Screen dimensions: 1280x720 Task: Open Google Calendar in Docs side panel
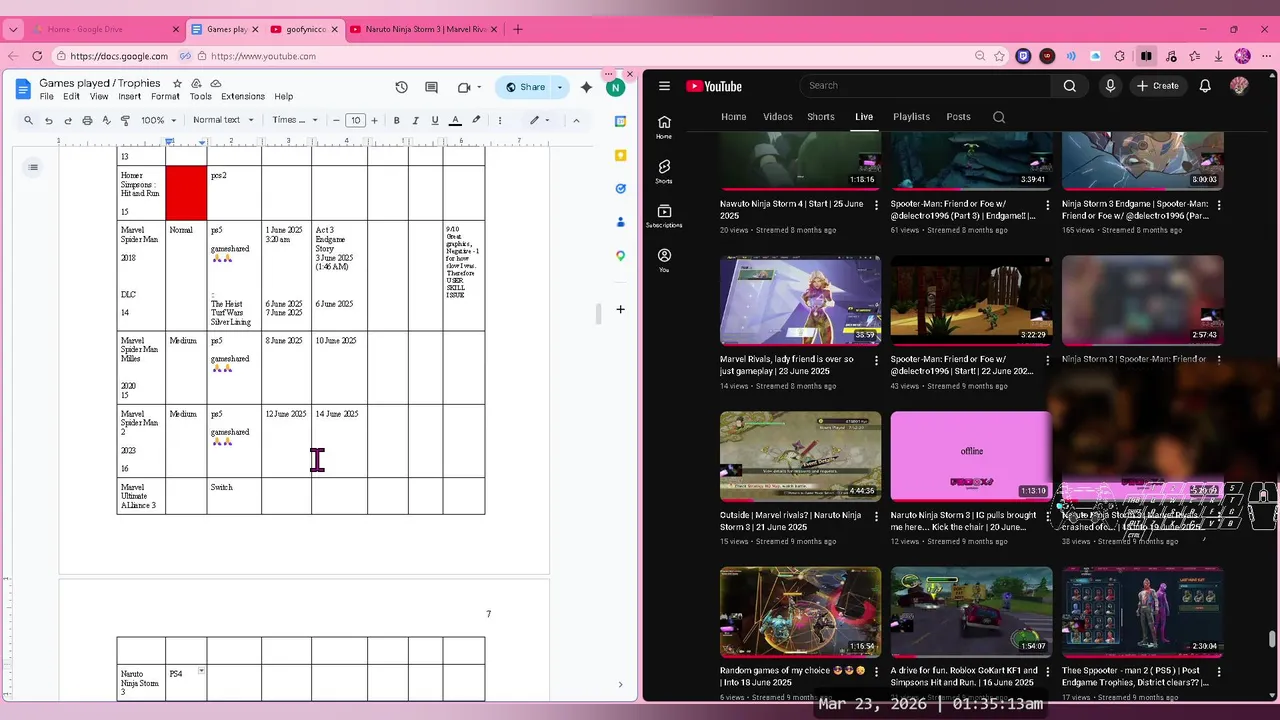(620, 121)
